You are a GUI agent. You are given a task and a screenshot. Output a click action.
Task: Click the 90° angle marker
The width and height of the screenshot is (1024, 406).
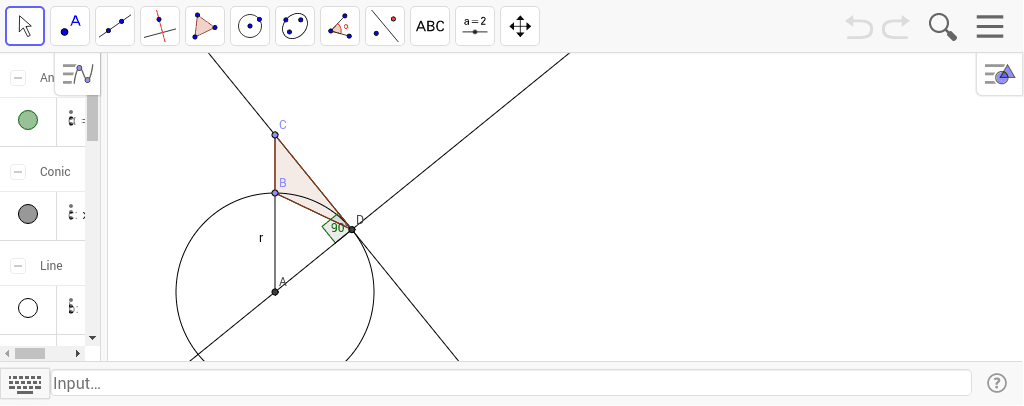(336, 228)
